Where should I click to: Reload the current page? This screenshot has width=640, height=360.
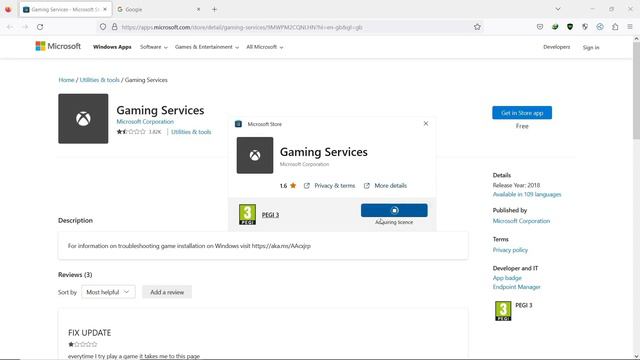pyautogui.click(x=40, y=27)
